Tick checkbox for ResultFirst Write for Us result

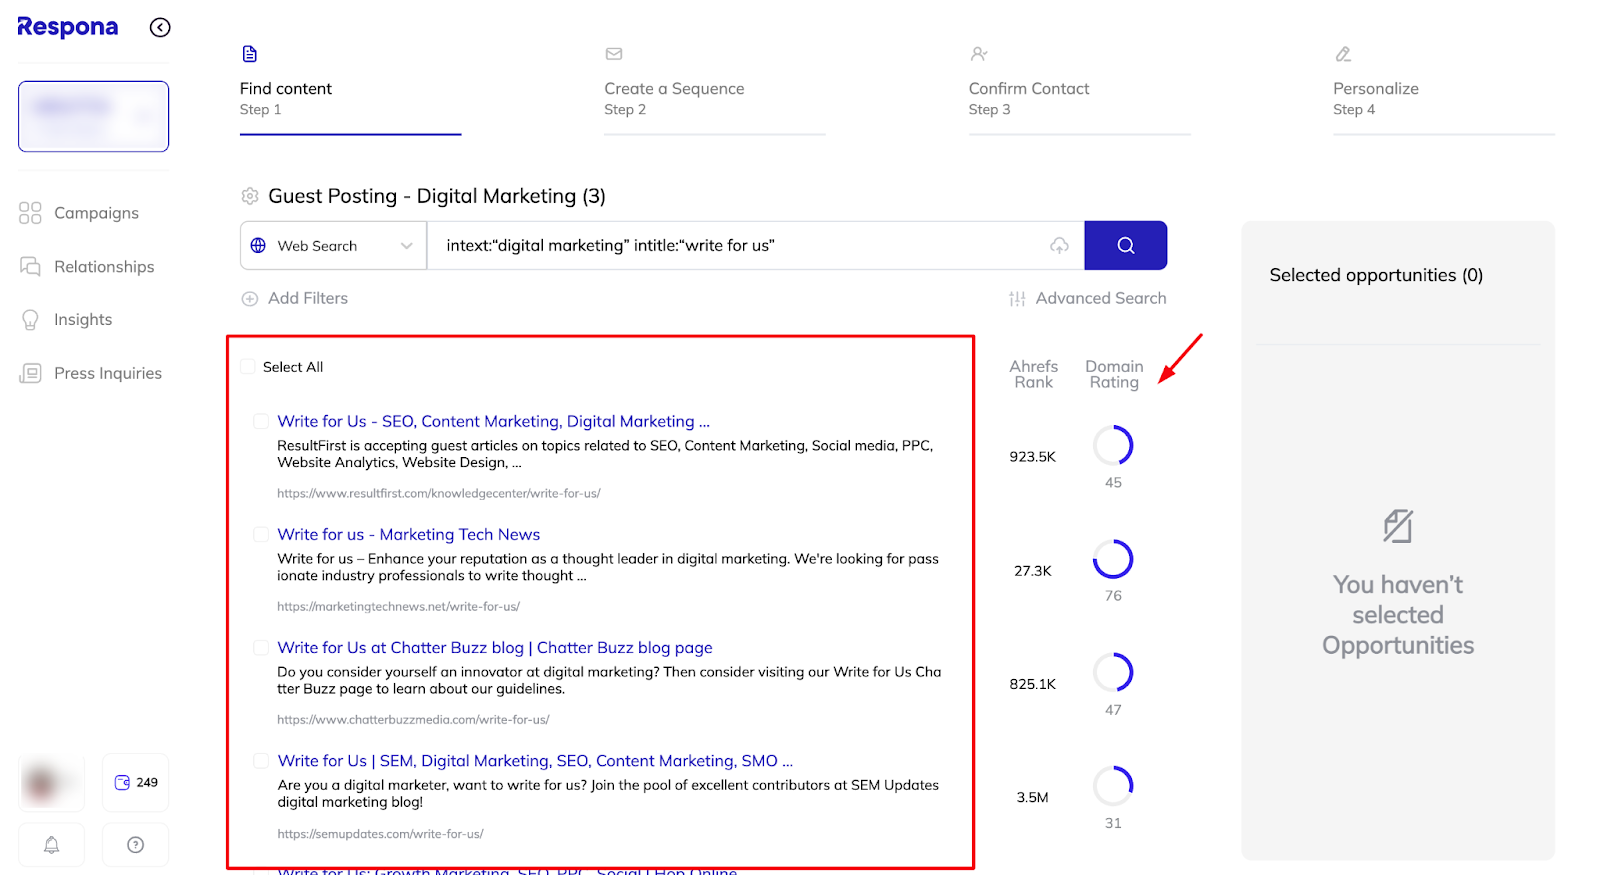pos(261,422)
